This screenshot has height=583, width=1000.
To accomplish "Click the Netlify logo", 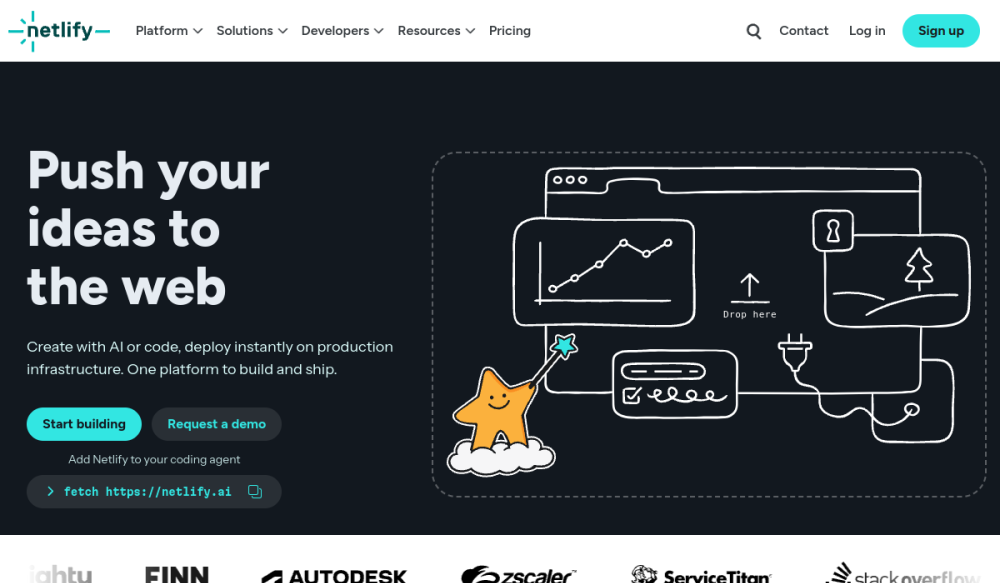I will point(59,31).
